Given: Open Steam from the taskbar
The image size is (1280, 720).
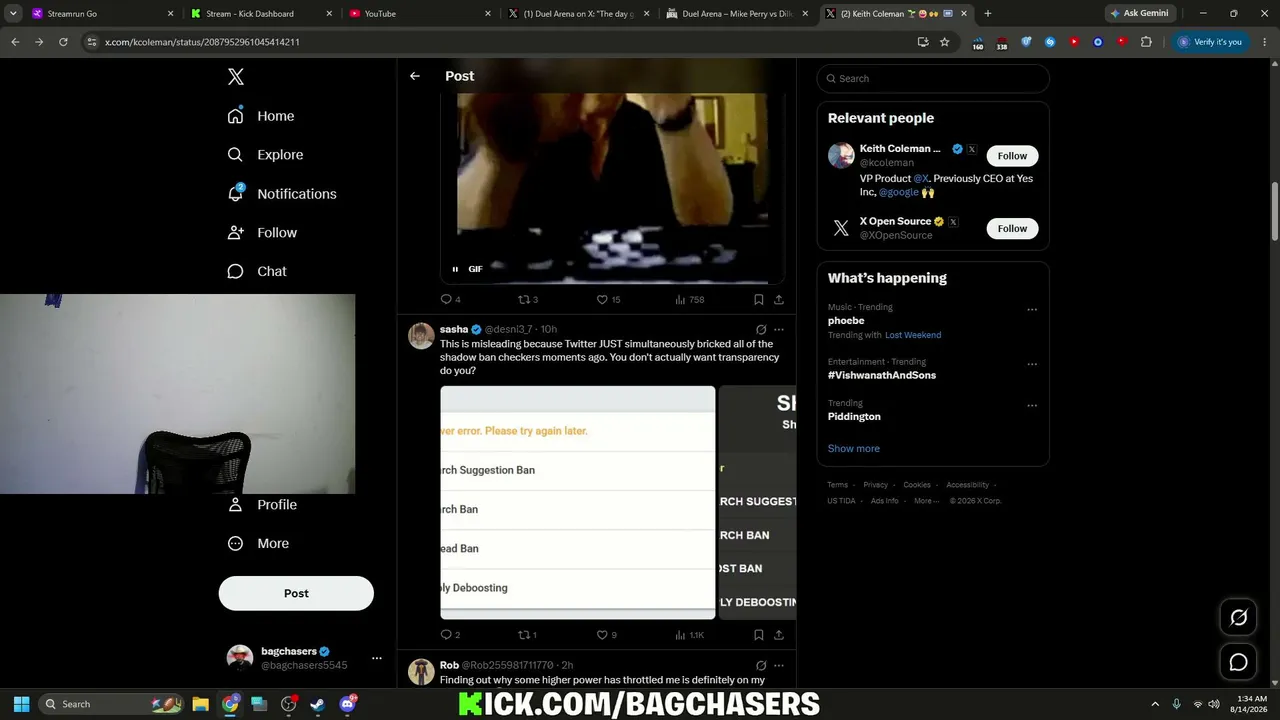Looking at the screenshot, I should pos(318,704).
